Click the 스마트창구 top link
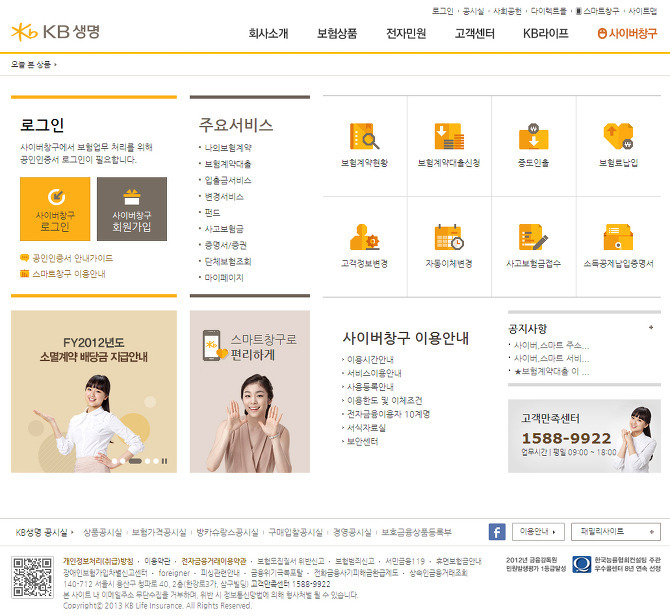670x615 pixels. [x=597, y=11]
